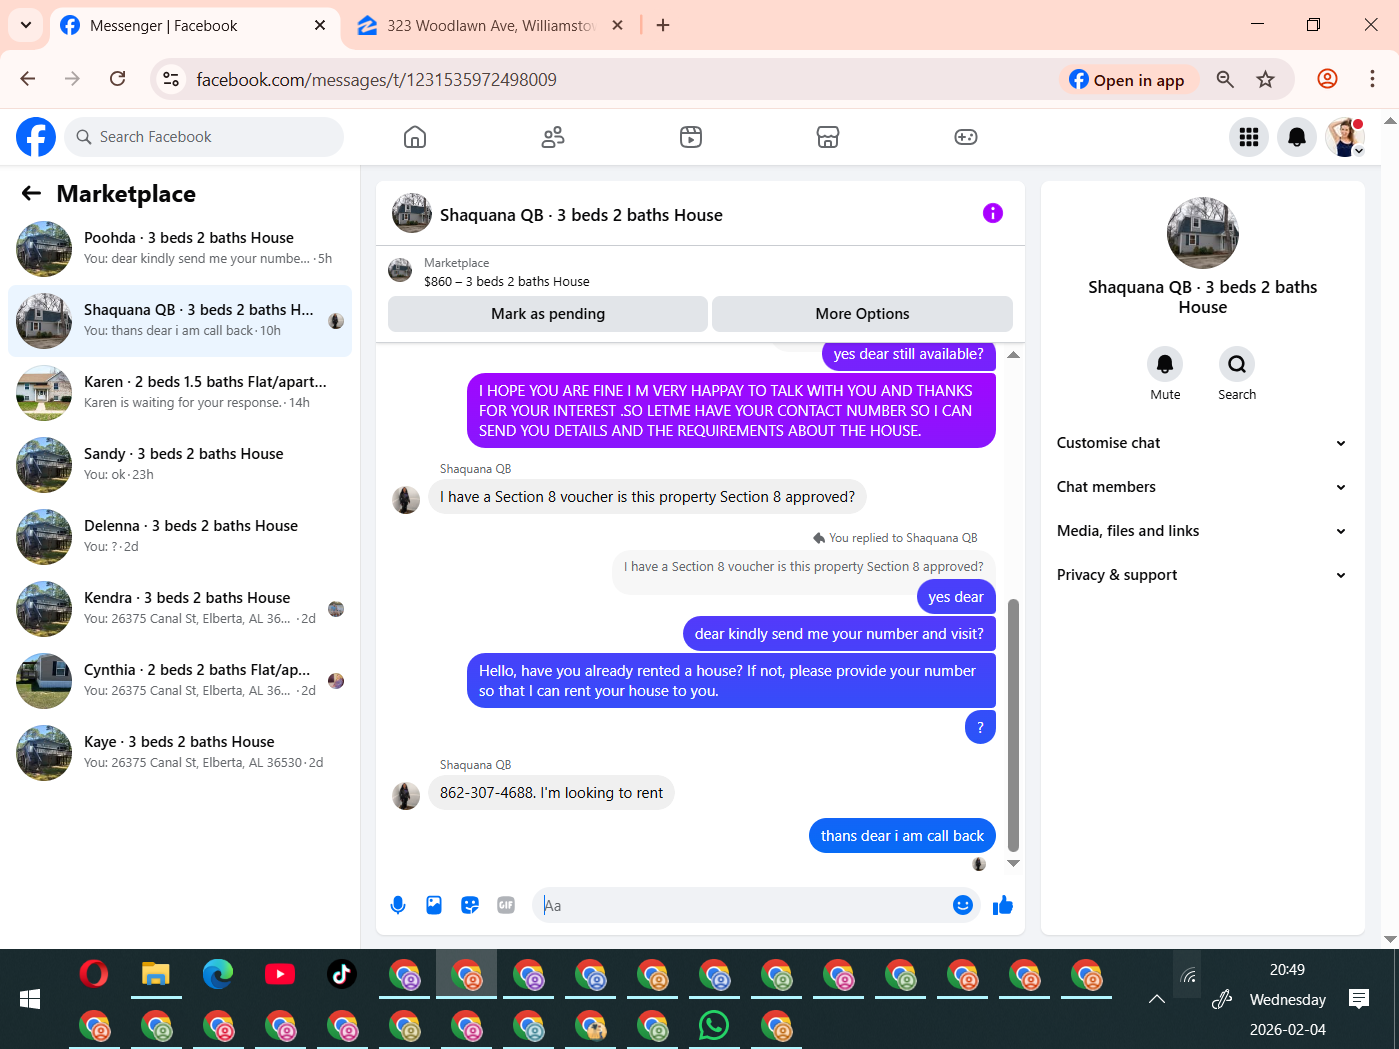Image resolution: width=1399 pixels, height=1049 pixels.
Task: Click the browser address bar URL
Action: tap(376, 80)
